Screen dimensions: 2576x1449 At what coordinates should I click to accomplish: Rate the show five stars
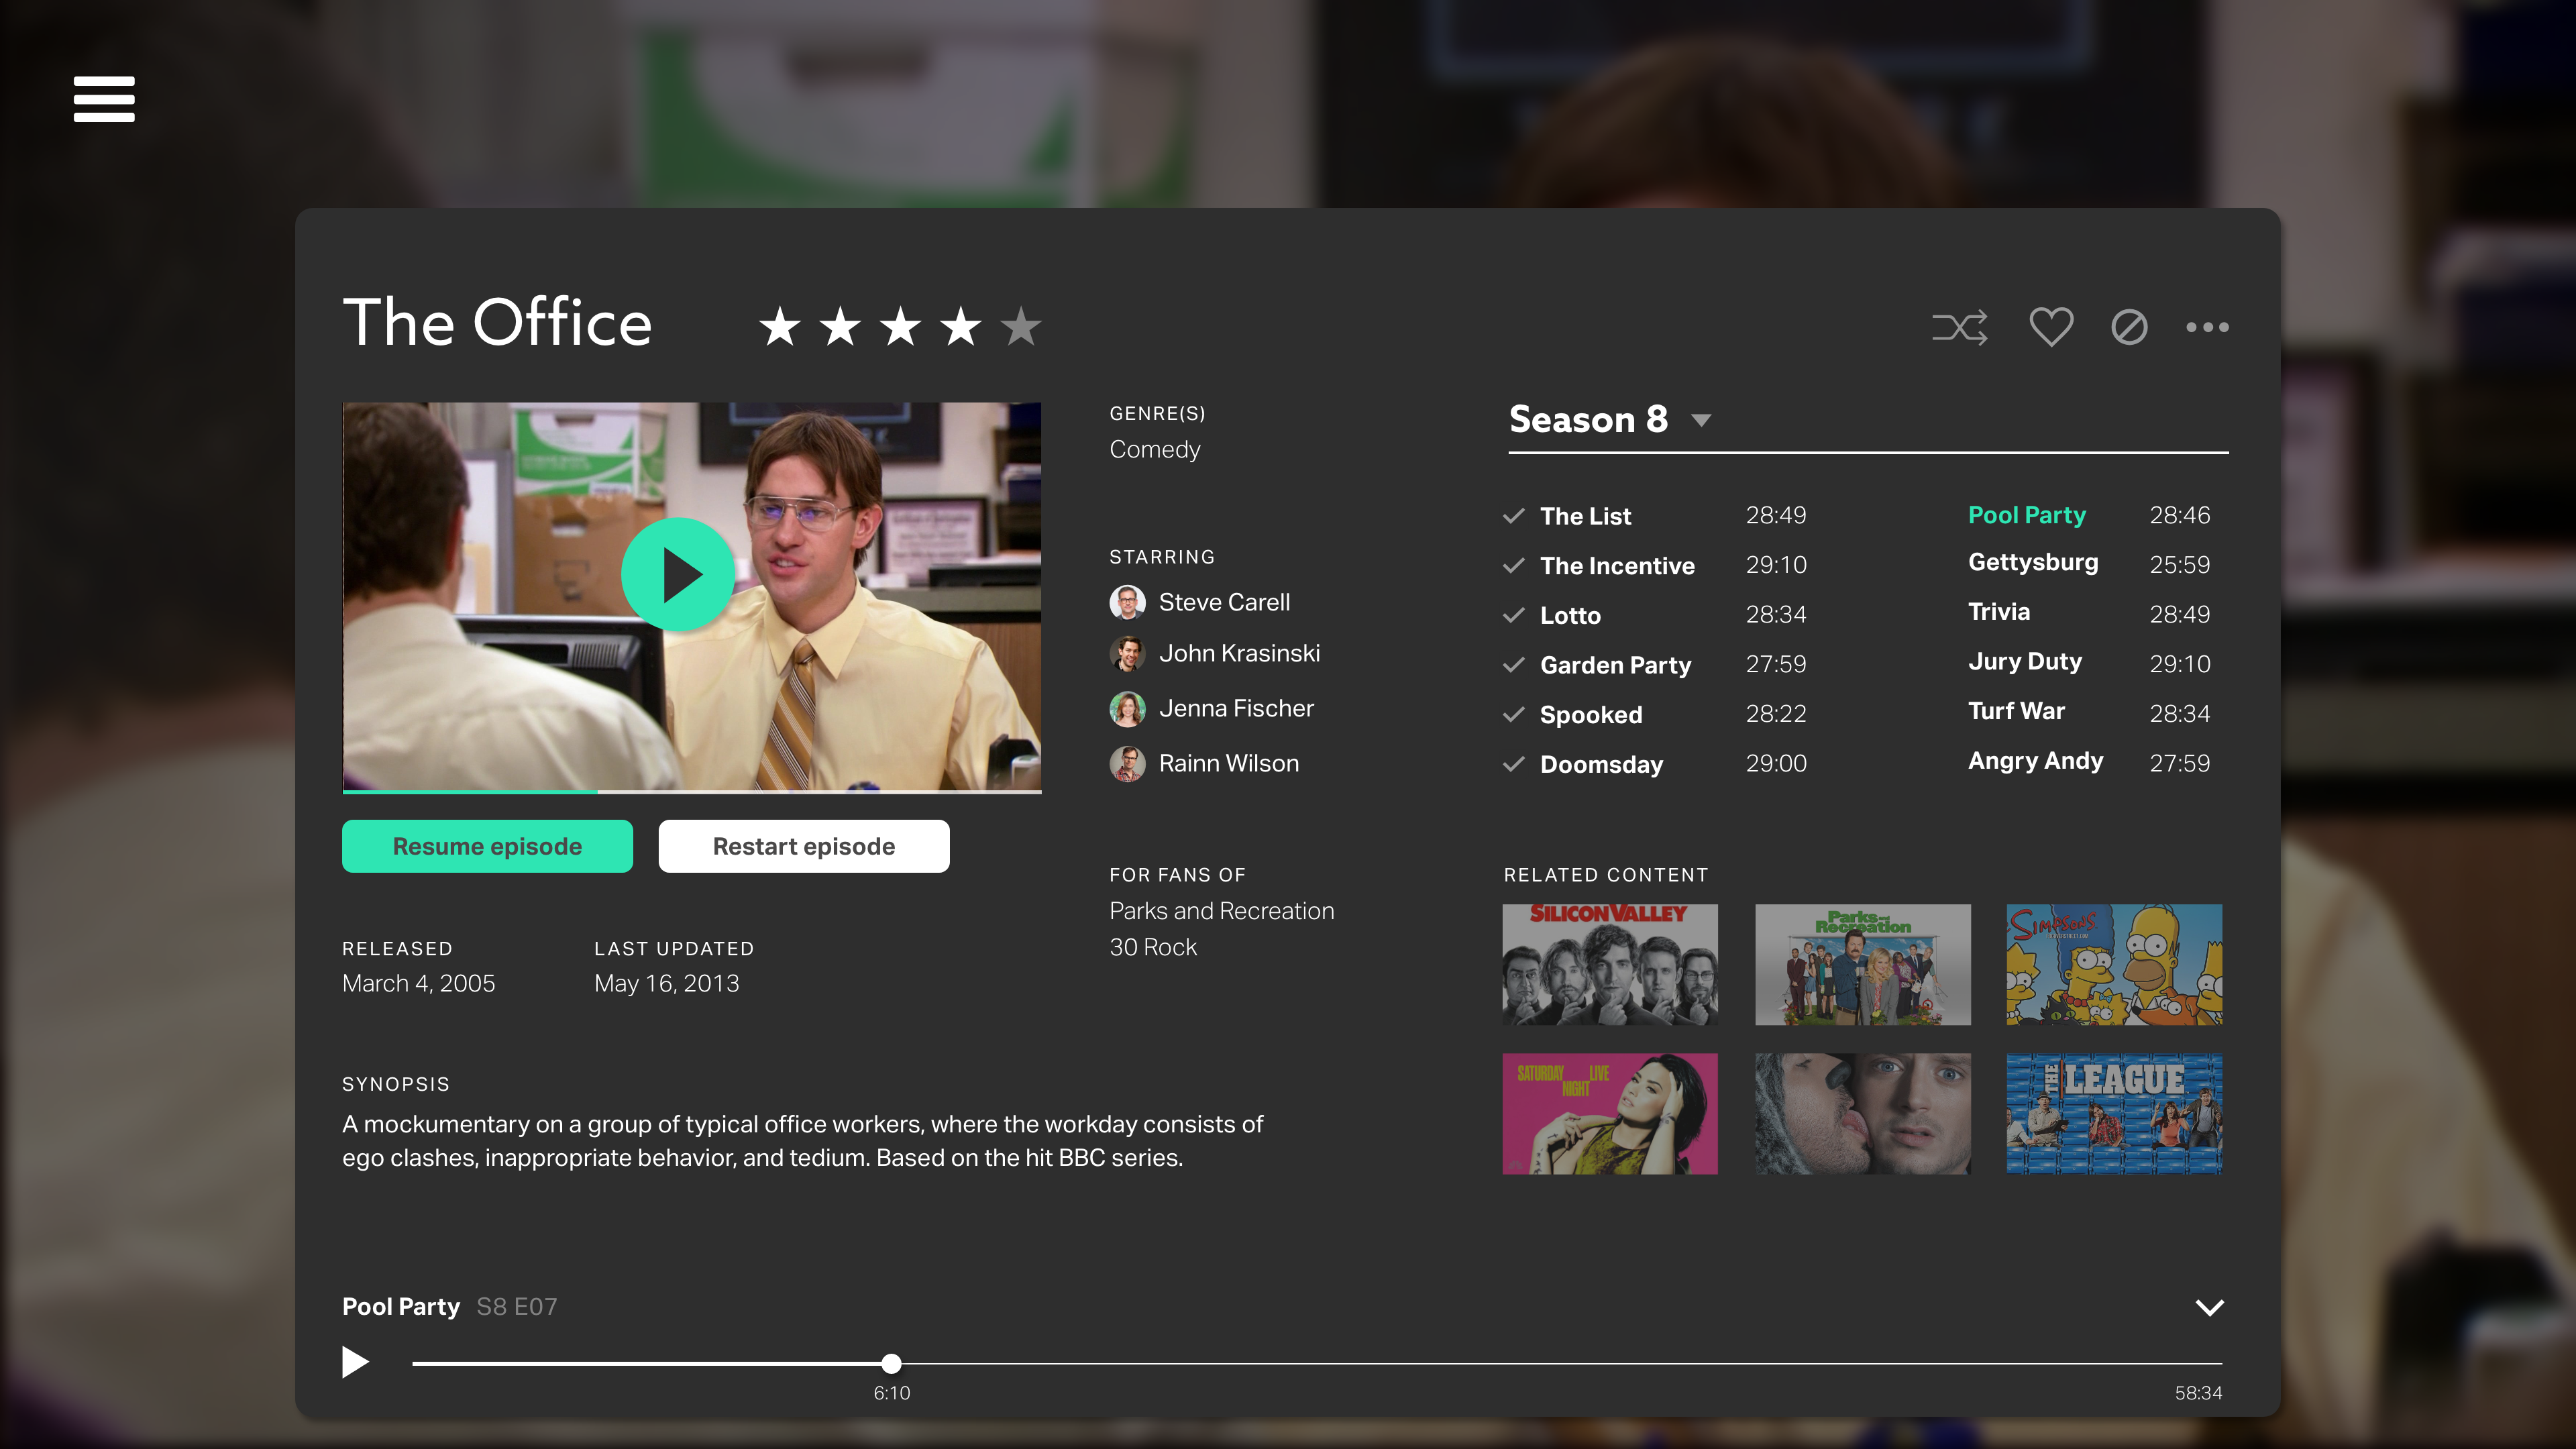coord(1021,326)
